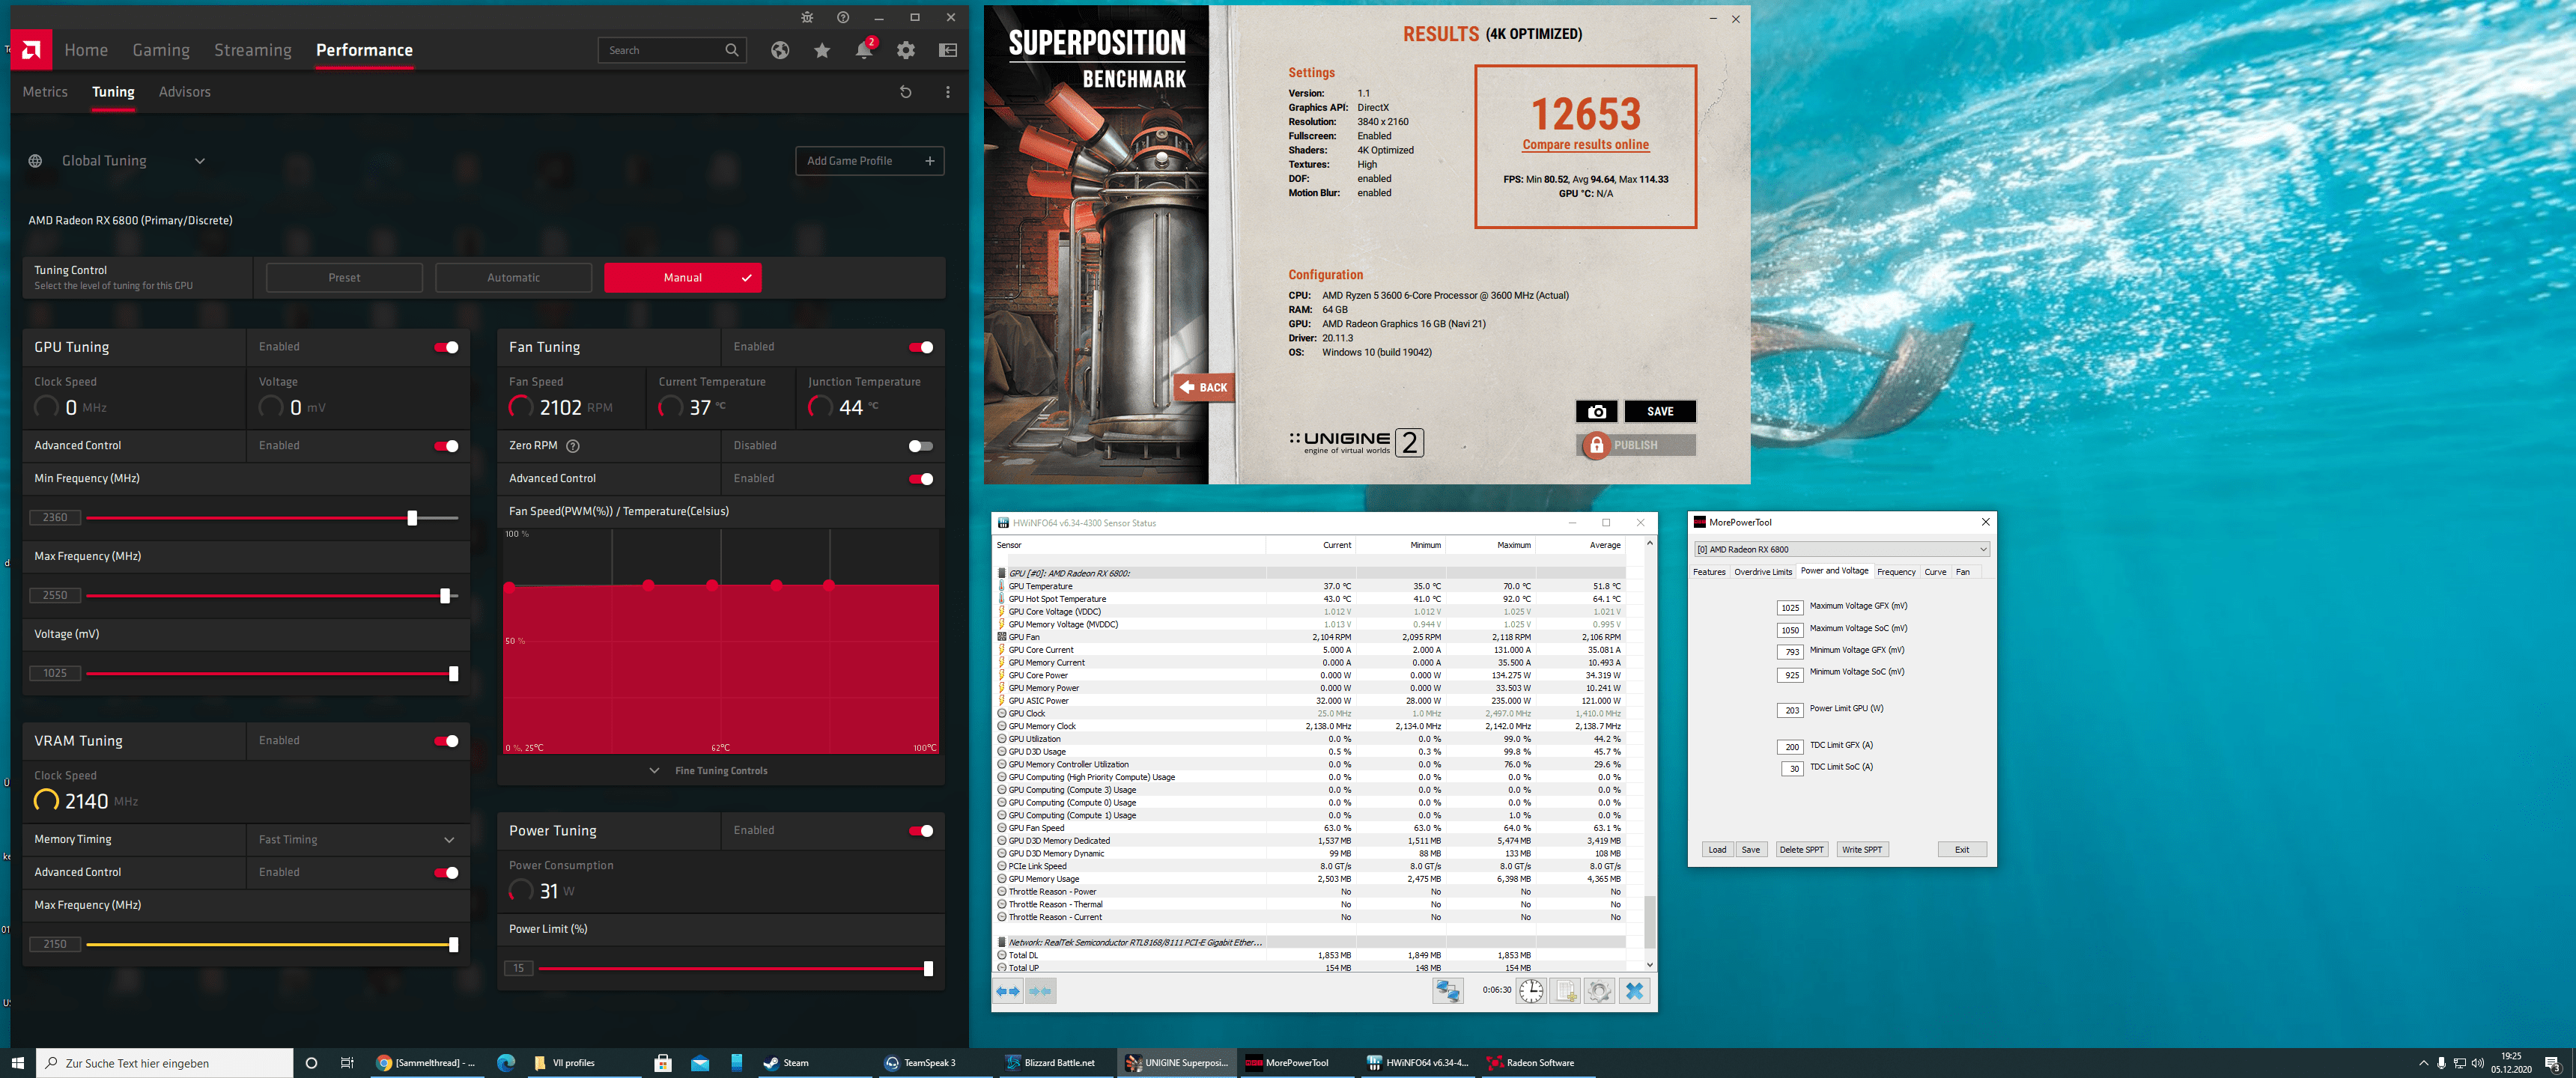The height and width of the screenshot is (1078, 2576).
Task: Open the Radeon notifications bell
Action: coord(864,50)
